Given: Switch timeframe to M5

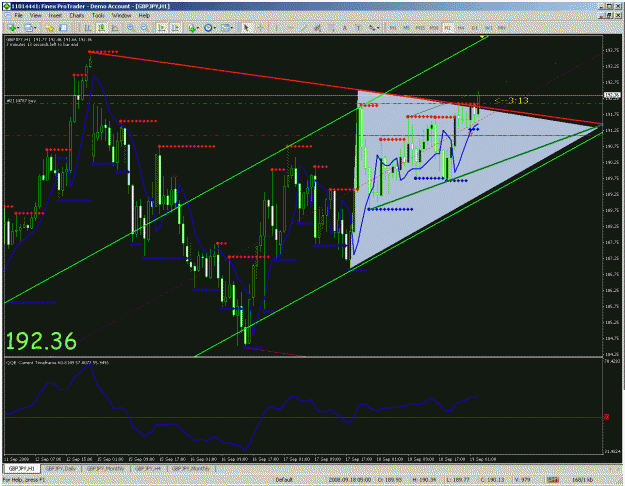Looking at the screenshot, I should (x=406, y=28).
